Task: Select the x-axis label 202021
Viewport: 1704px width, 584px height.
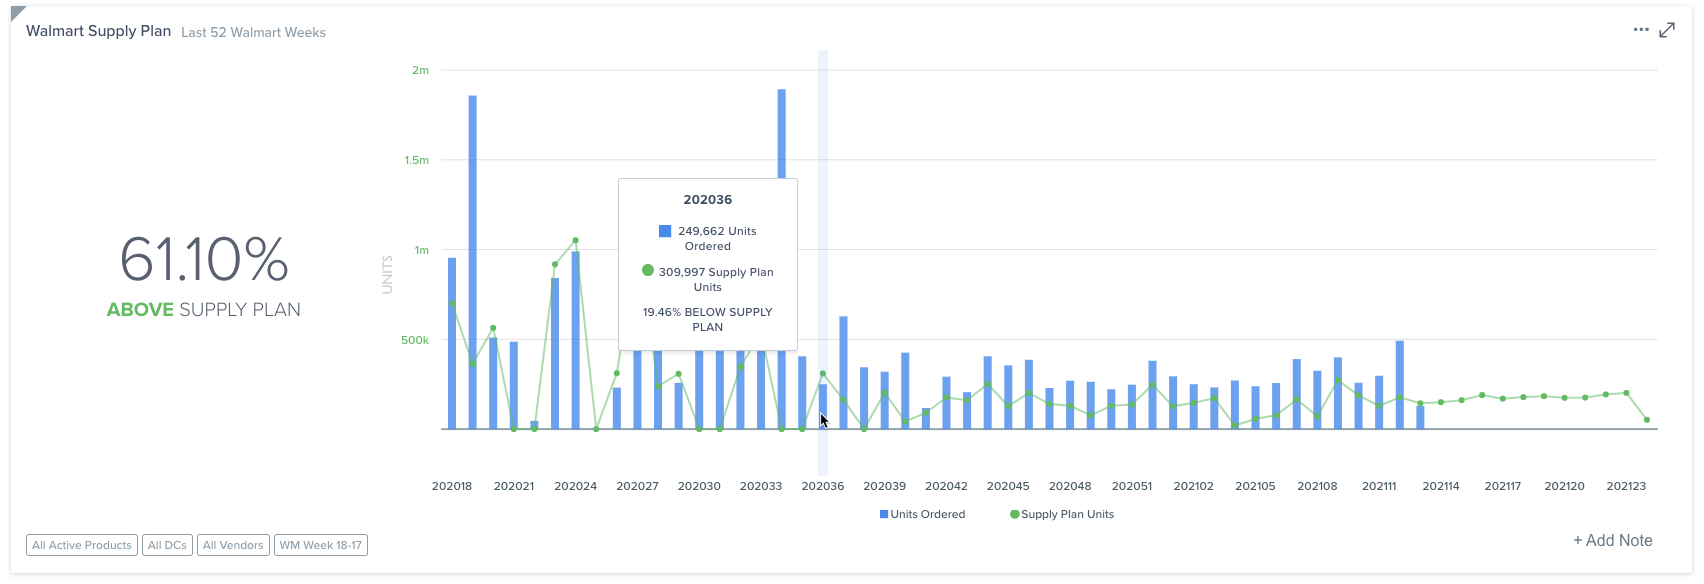Action: (x=514, y=486)
